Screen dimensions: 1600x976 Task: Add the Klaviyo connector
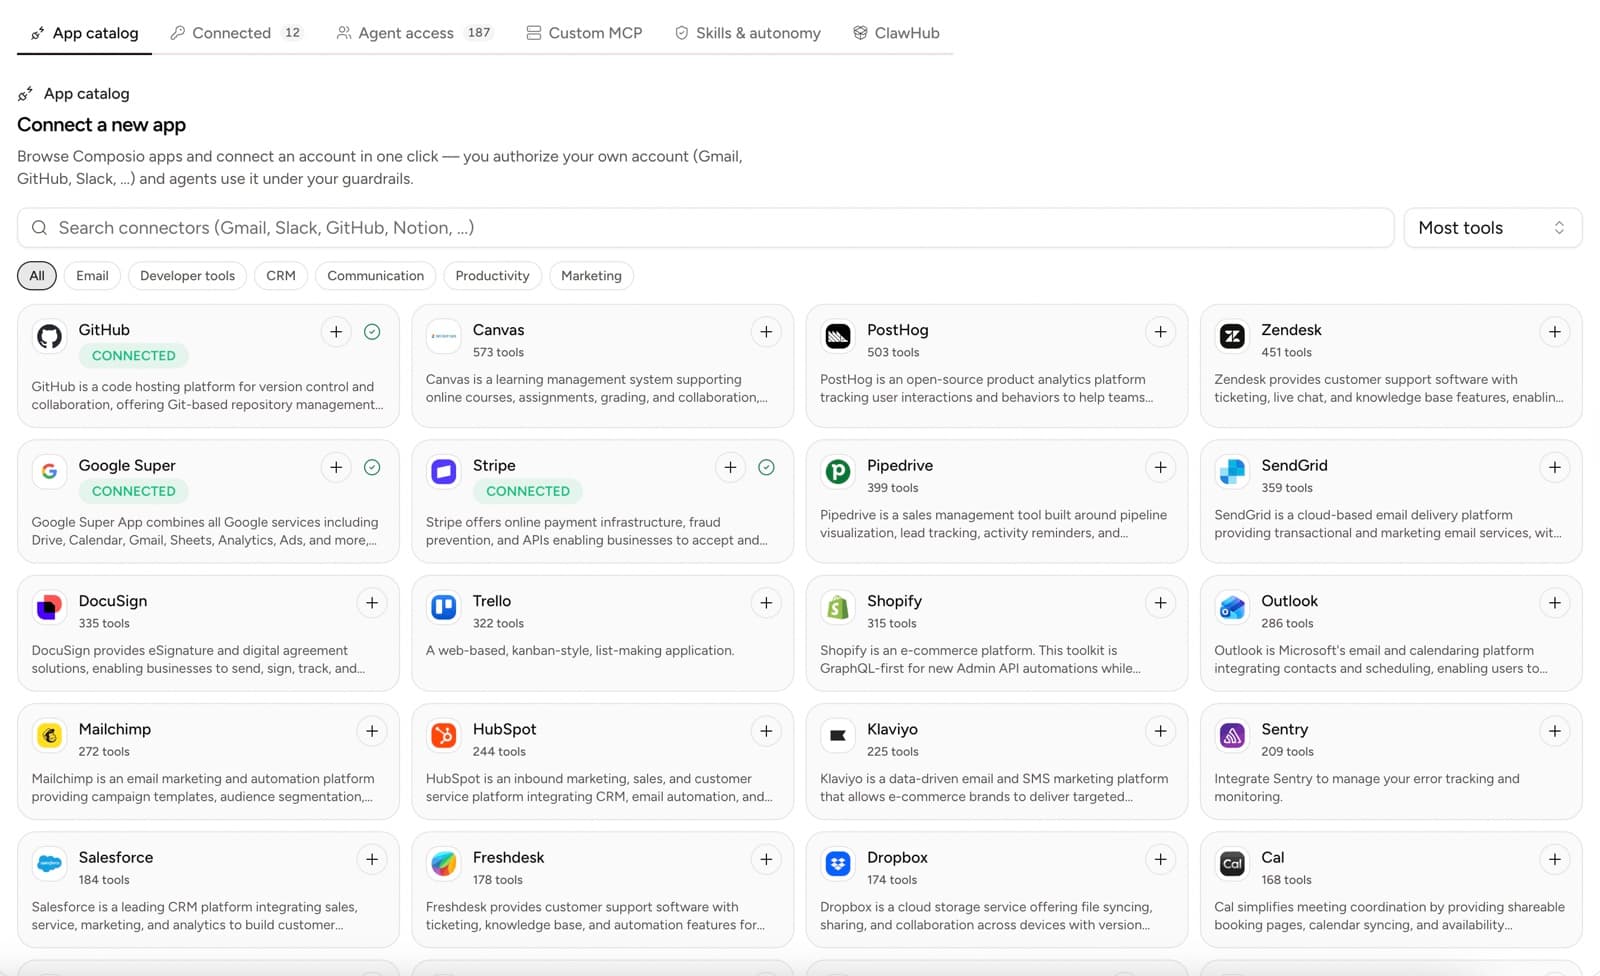(1160, 731)
